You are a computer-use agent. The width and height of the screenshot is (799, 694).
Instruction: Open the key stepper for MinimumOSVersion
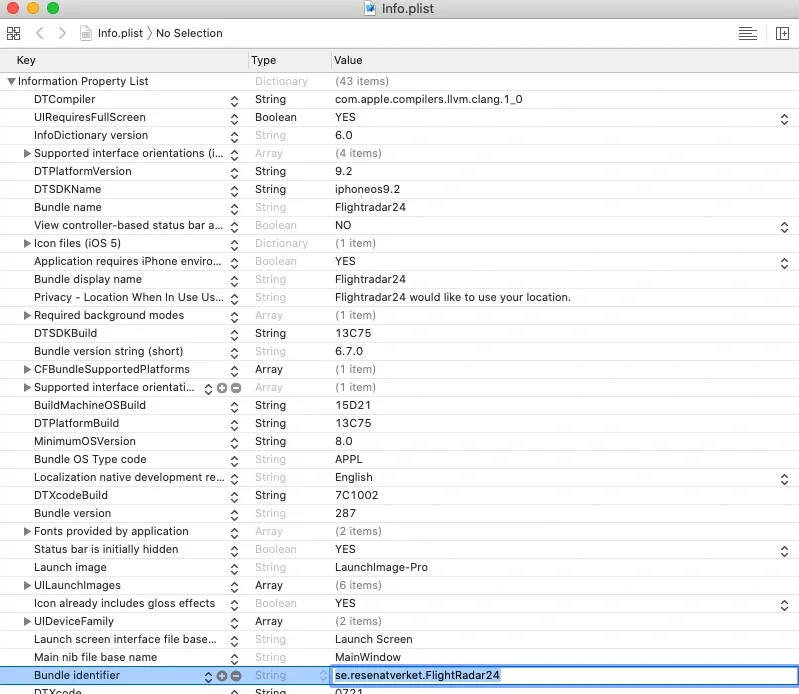234,443
